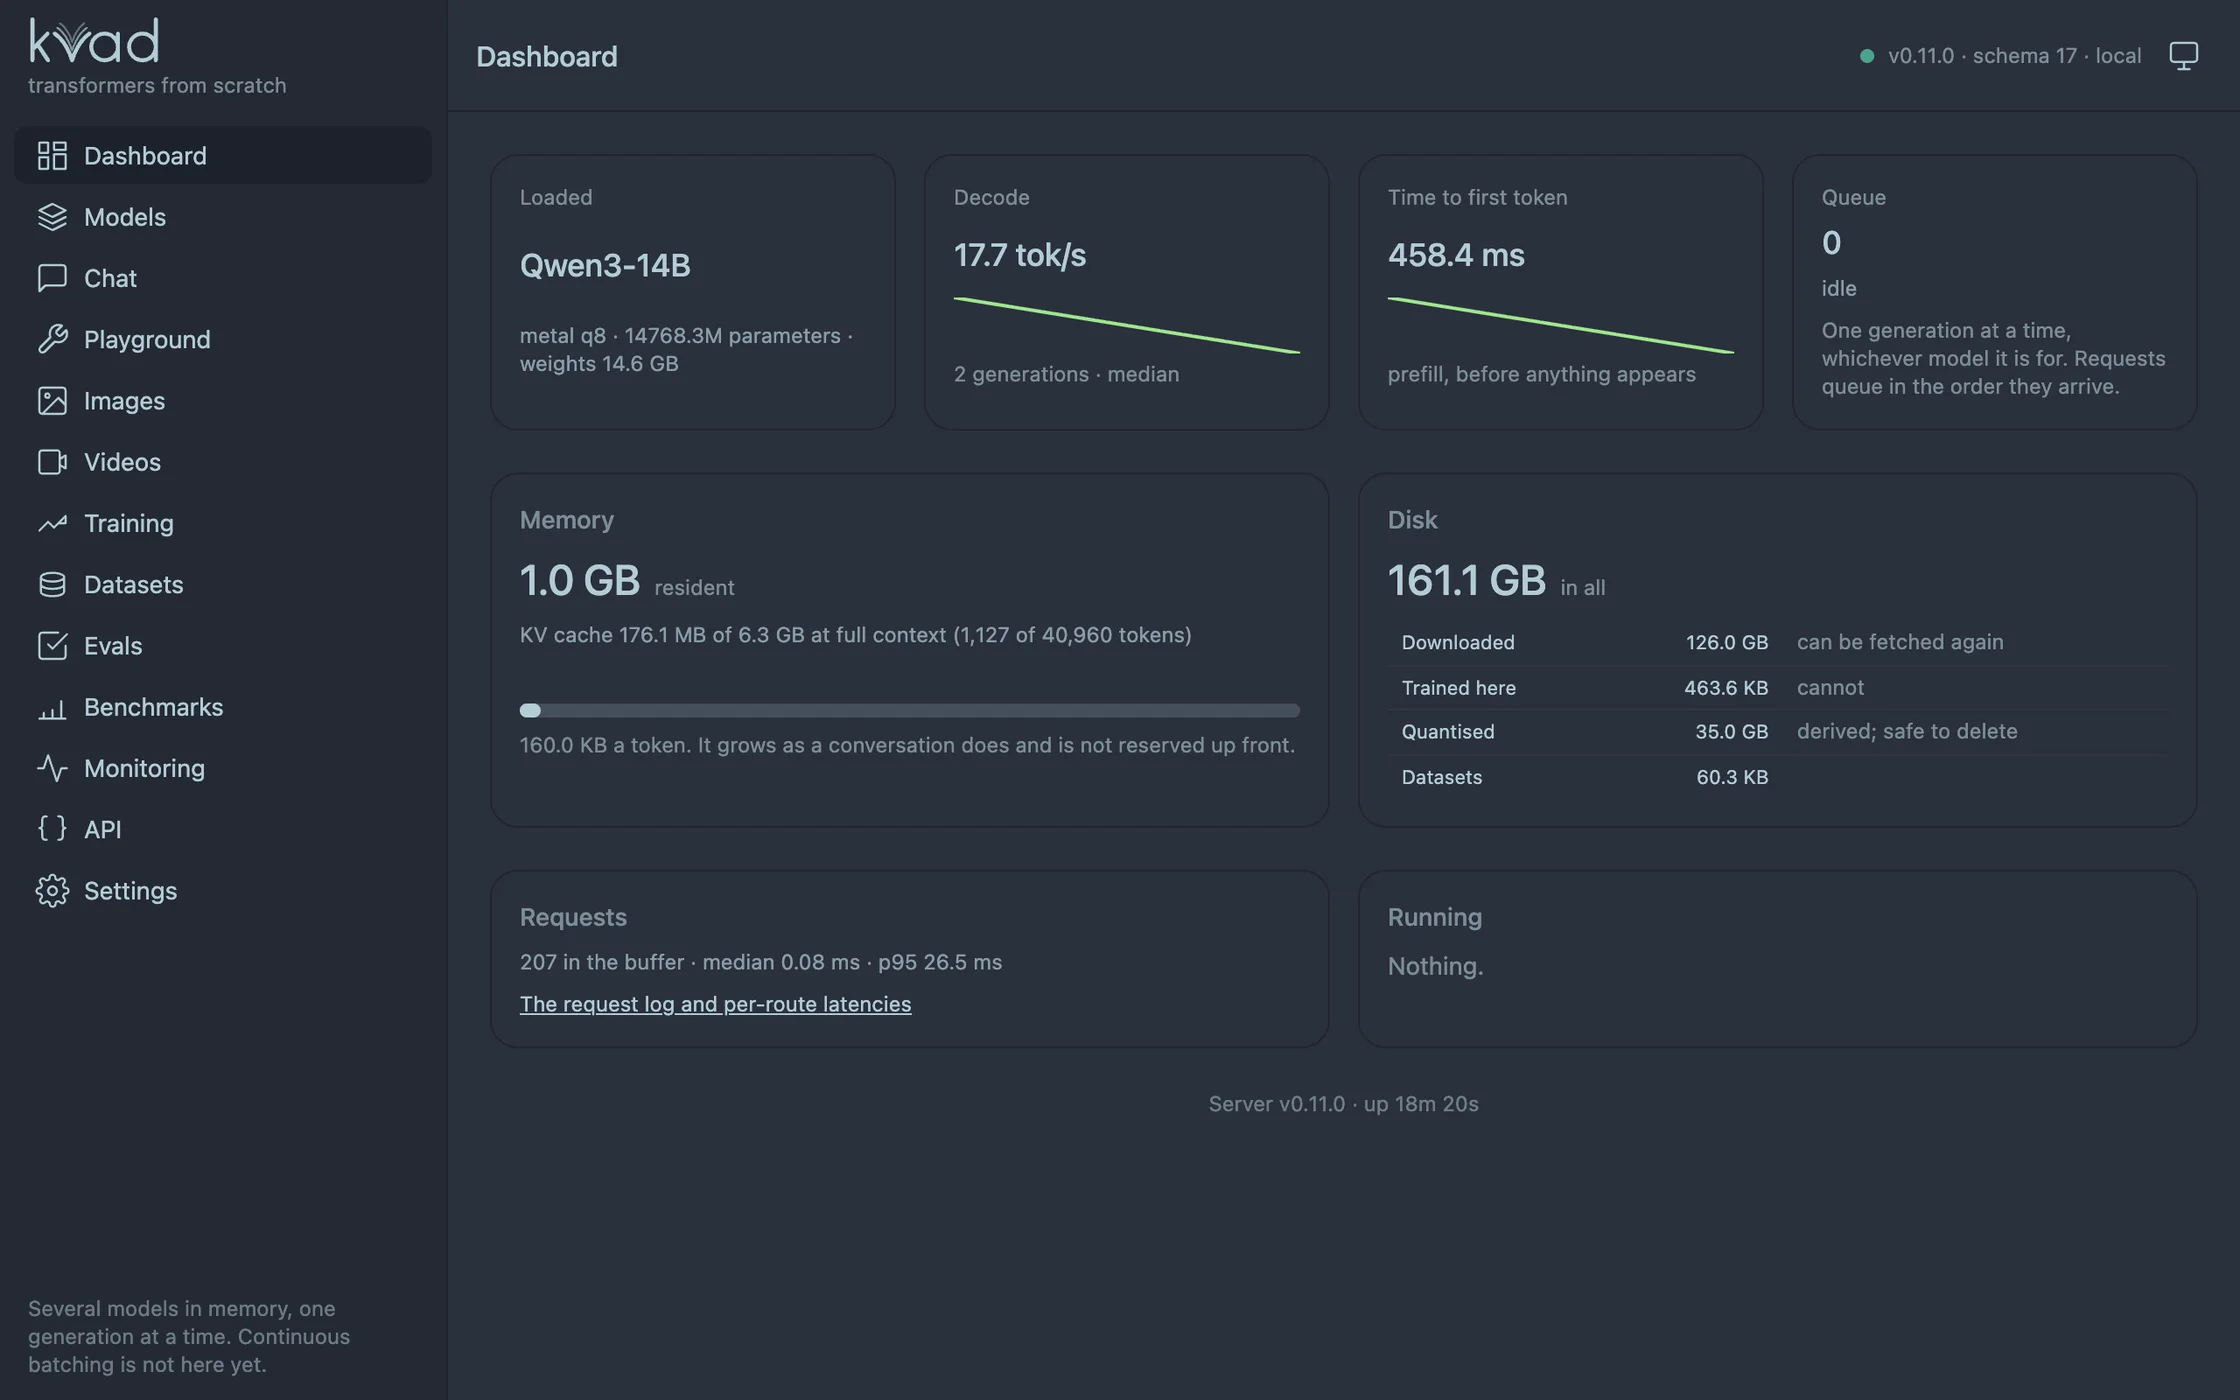Click the 458.4 ms value
The height and width of the screenshot is (1400, 2240).
tap(1455, 255)
